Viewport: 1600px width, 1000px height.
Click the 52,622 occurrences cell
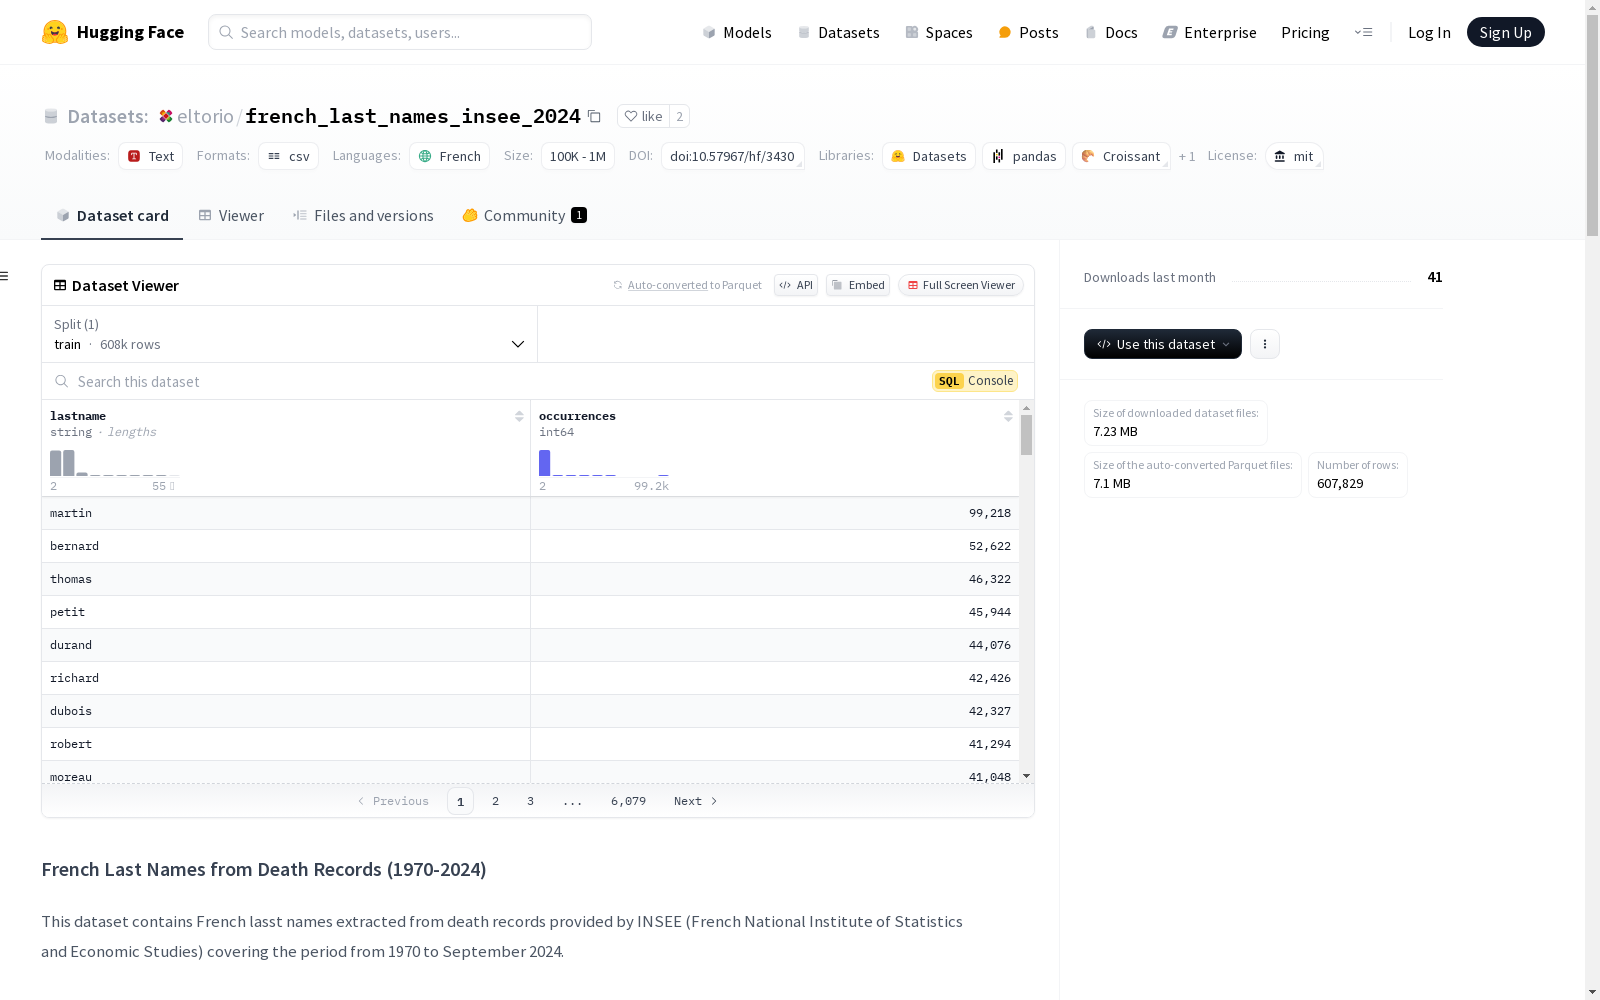pos(775,546)
